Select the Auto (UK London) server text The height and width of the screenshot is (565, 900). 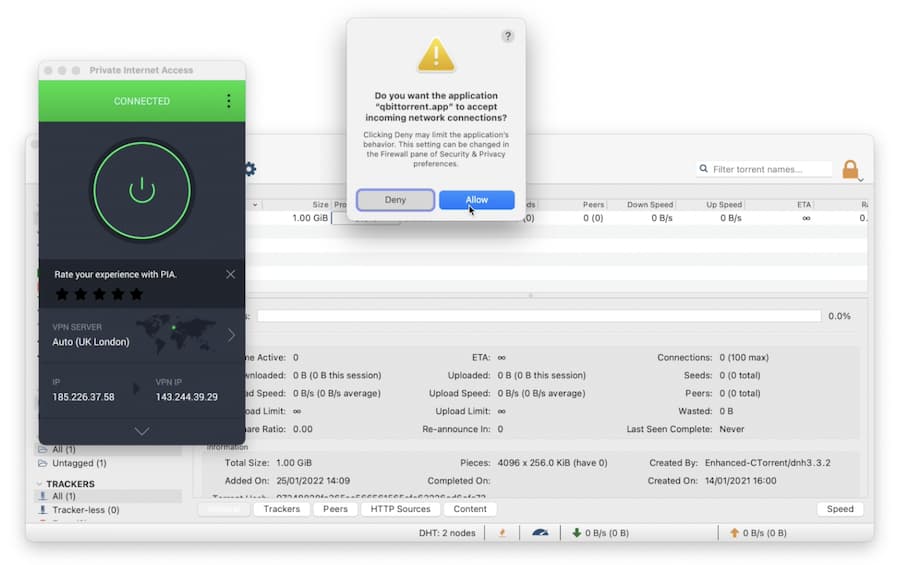point(91,342)
